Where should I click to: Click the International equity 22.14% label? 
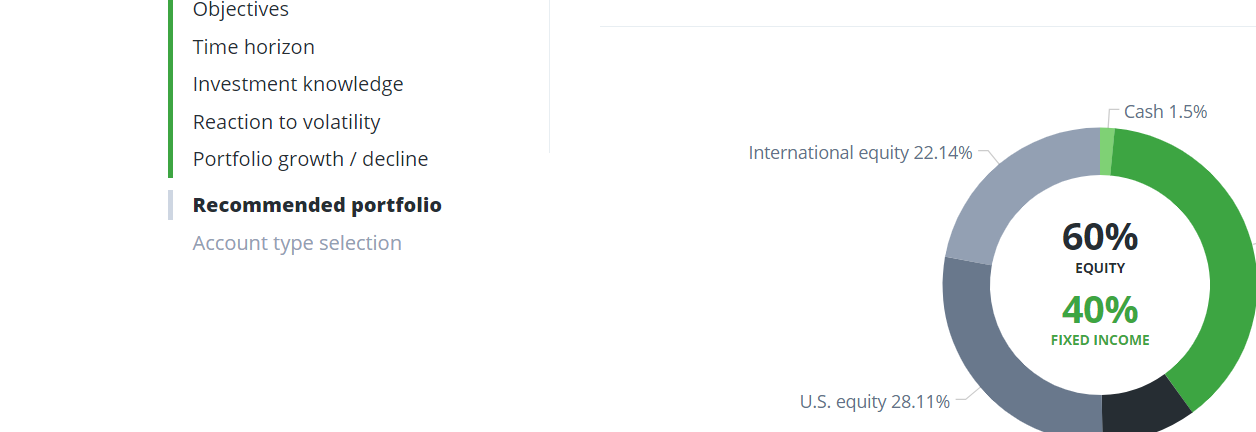pos(860,152)
